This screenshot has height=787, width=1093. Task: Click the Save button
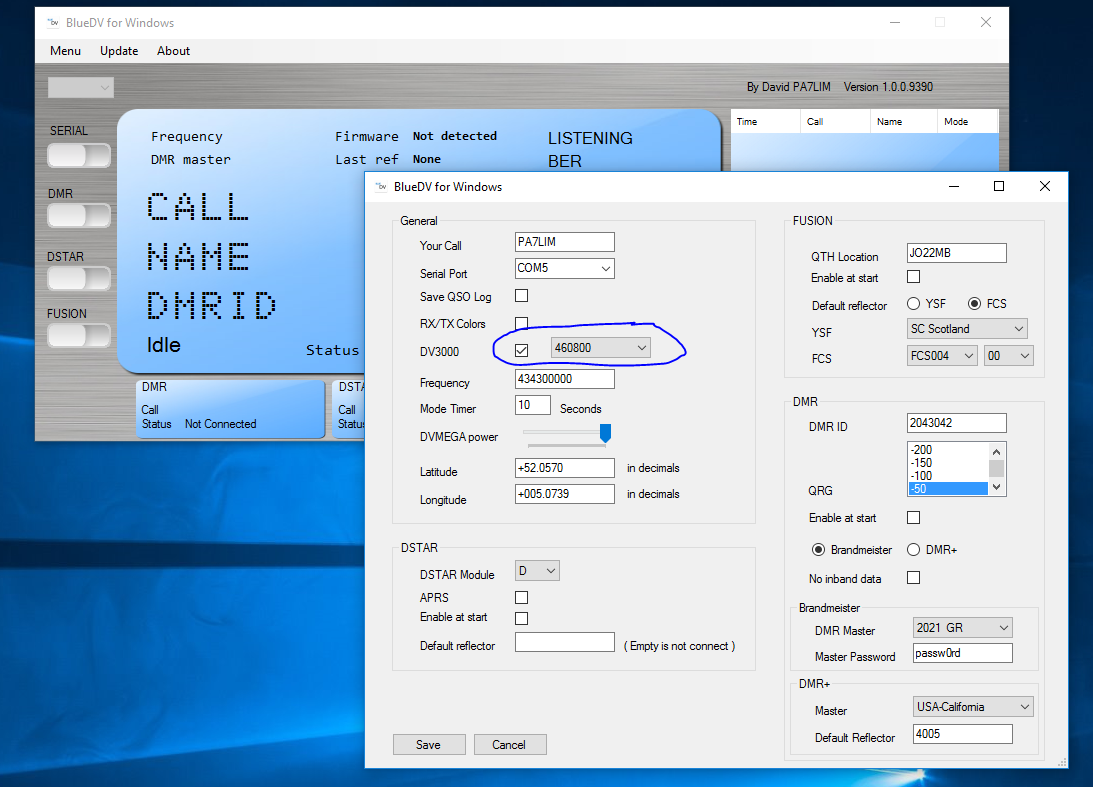tap(429, 744)
